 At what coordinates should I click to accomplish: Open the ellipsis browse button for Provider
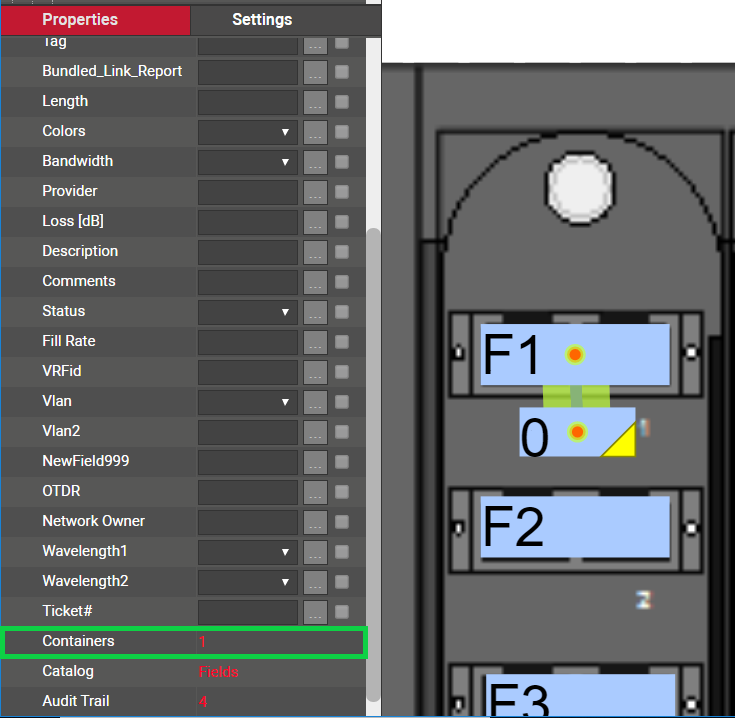(315, 192)
